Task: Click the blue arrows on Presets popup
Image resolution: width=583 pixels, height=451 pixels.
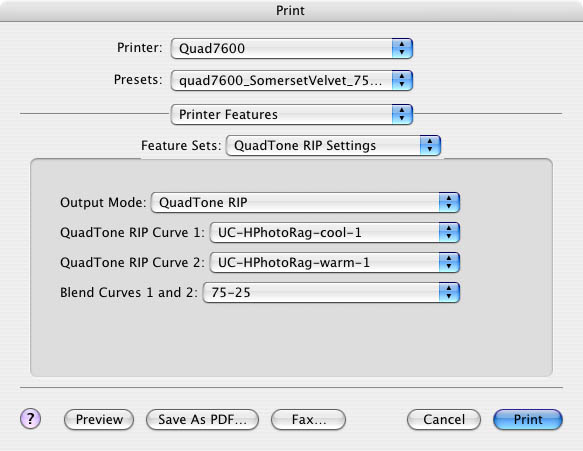Action: click(402, 80)
